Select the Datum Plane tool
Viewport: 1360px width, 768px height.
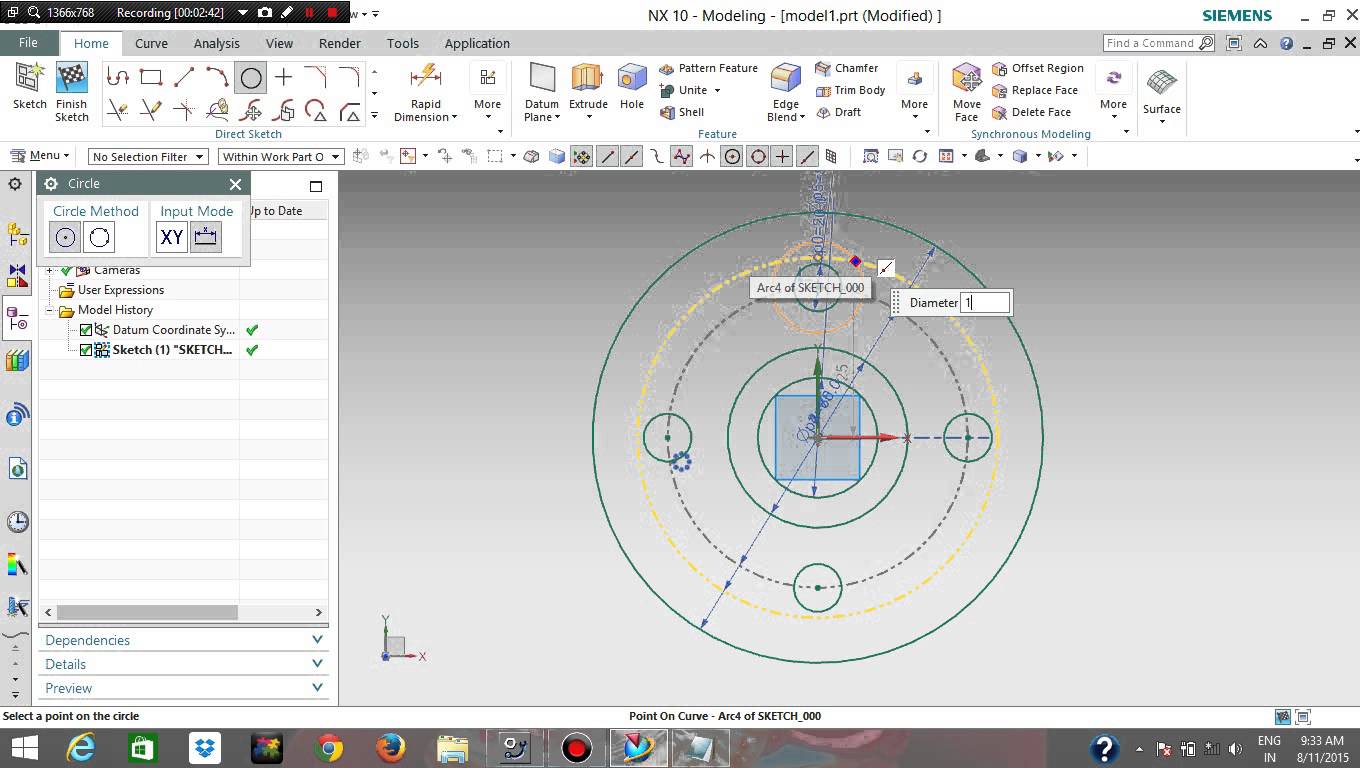pos(541,89)
